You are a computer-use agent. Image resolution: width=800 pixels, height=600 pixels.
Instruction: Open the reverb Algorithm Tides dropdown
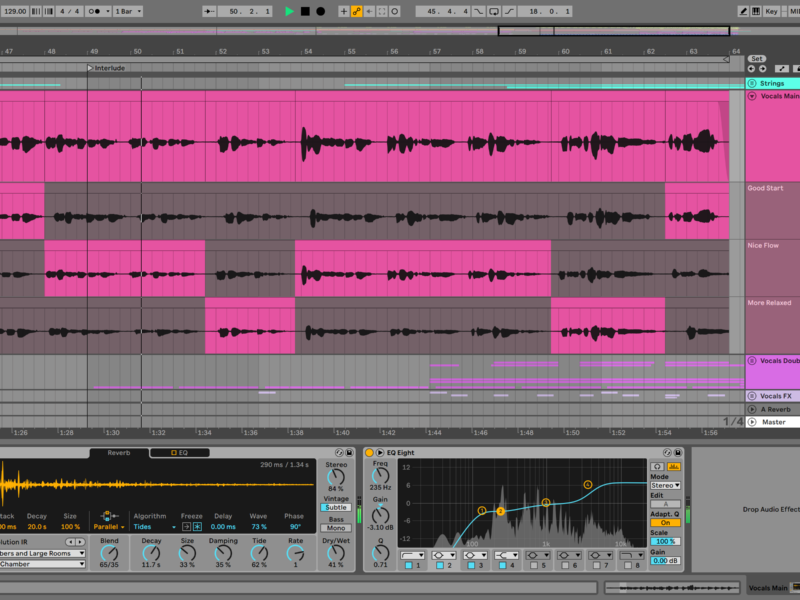tap(154, 526)
